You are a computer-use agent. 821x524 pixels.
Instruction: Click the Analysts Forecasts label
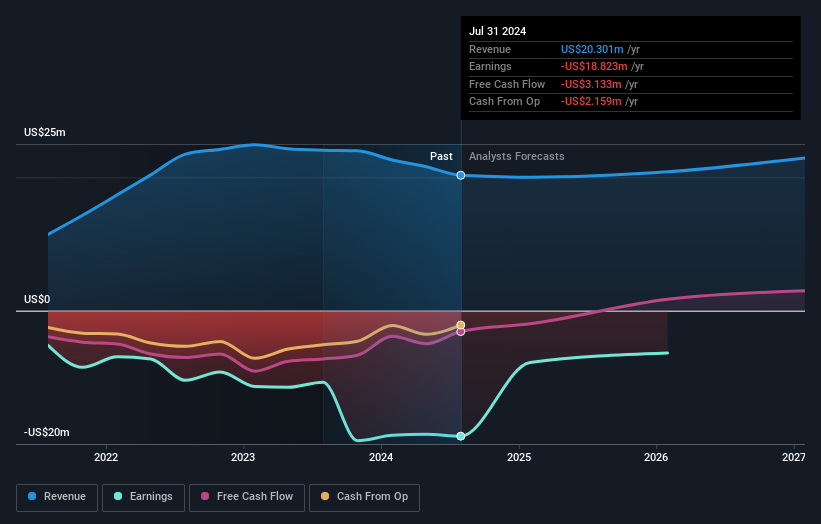pos(517,156)
